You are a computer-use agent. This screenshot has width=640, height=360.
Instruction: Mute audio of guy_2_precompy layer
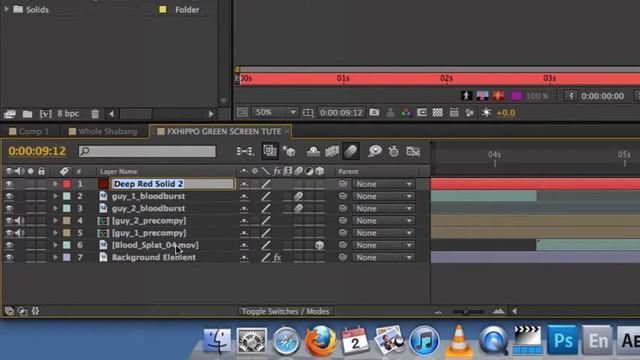pyautogui.click(x=19, y=221)
